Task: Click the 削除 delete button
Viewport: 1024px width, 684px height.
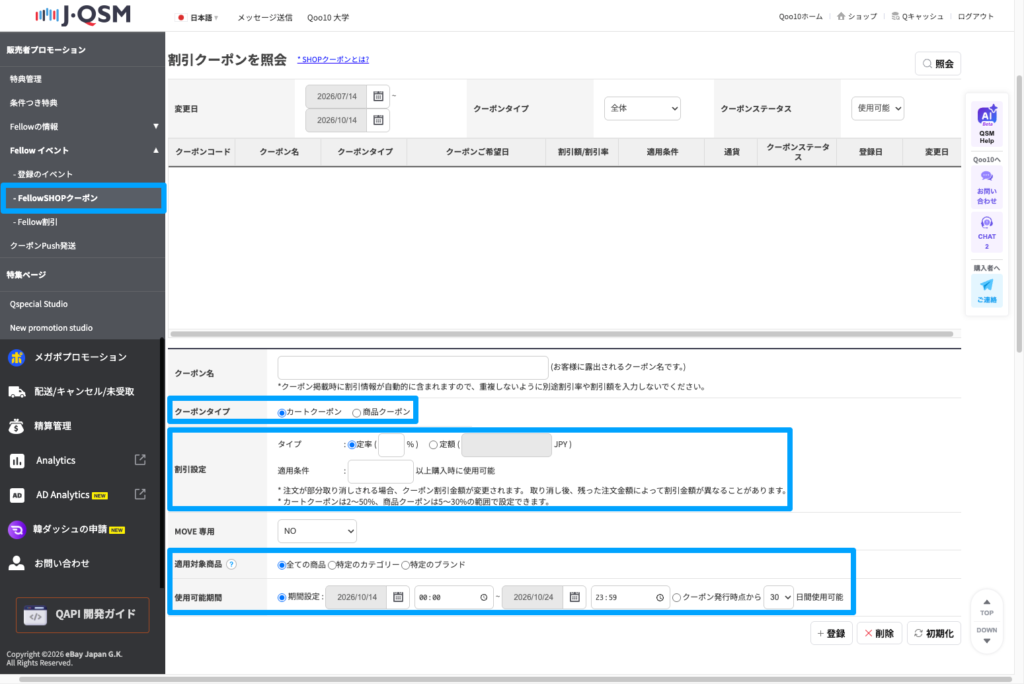Action: [x=879, y=633]
